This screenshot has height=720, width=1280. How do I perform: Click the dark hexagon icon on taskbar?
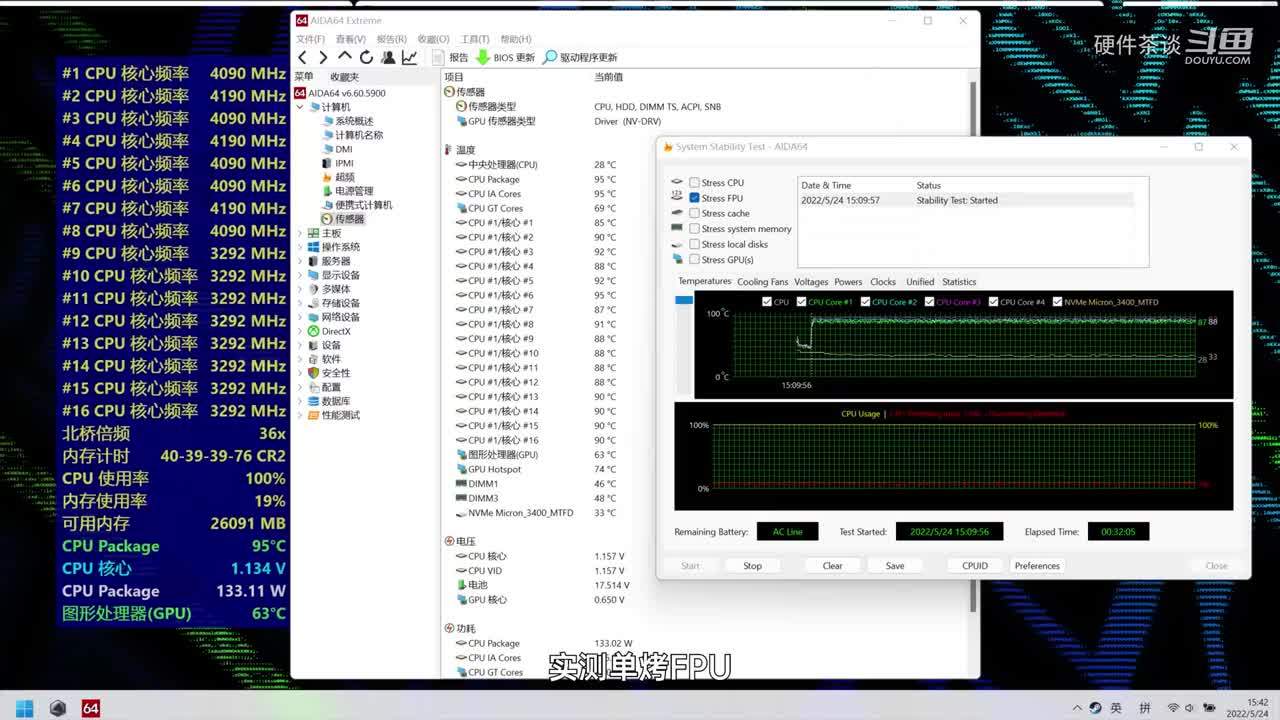coord(58,708)
